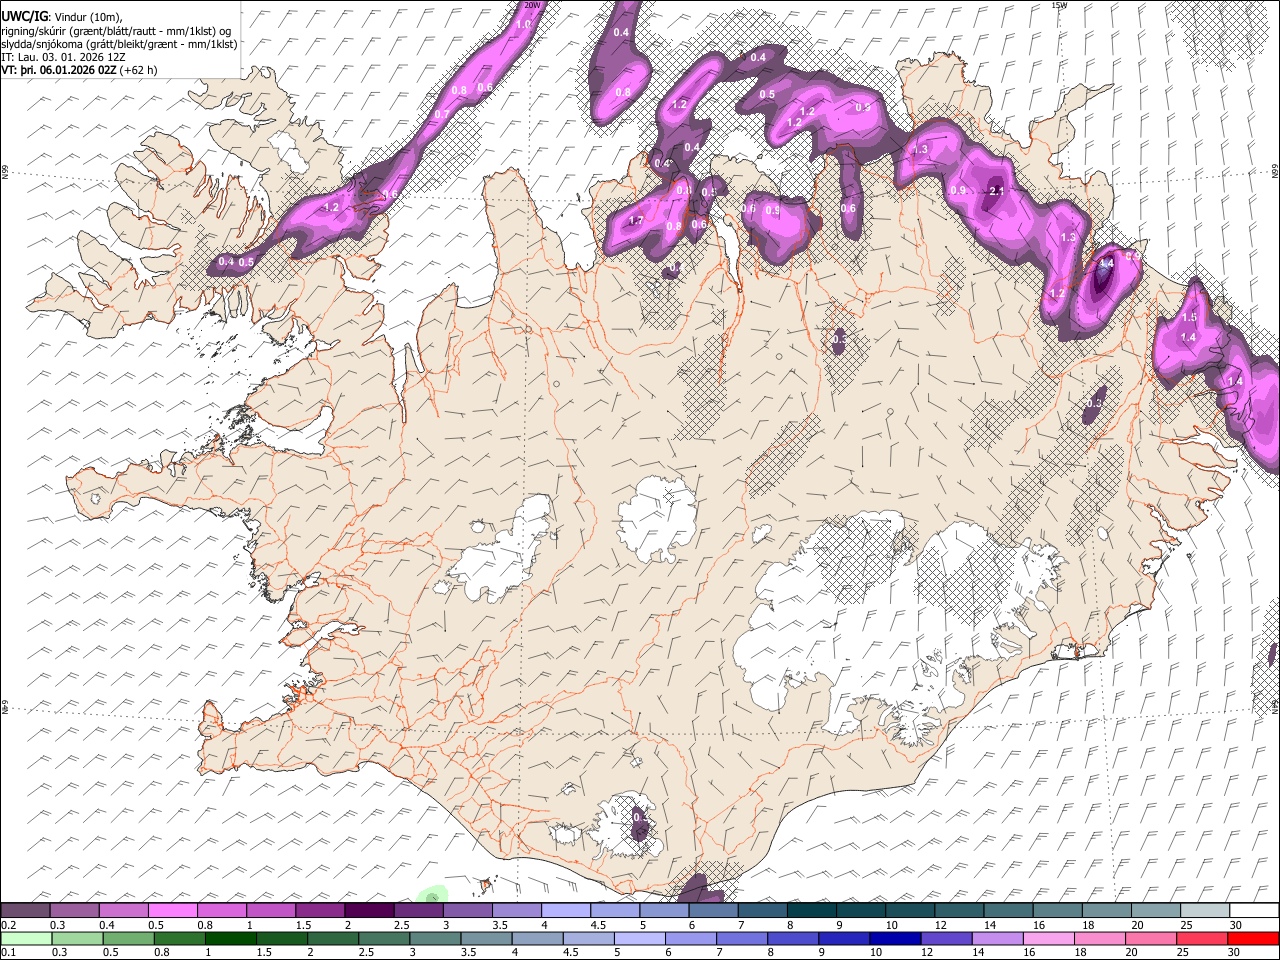Click the magenta 0.8 snow legend swatch
This screenshot has height=960, width=1280.
[x=221, y=910]
